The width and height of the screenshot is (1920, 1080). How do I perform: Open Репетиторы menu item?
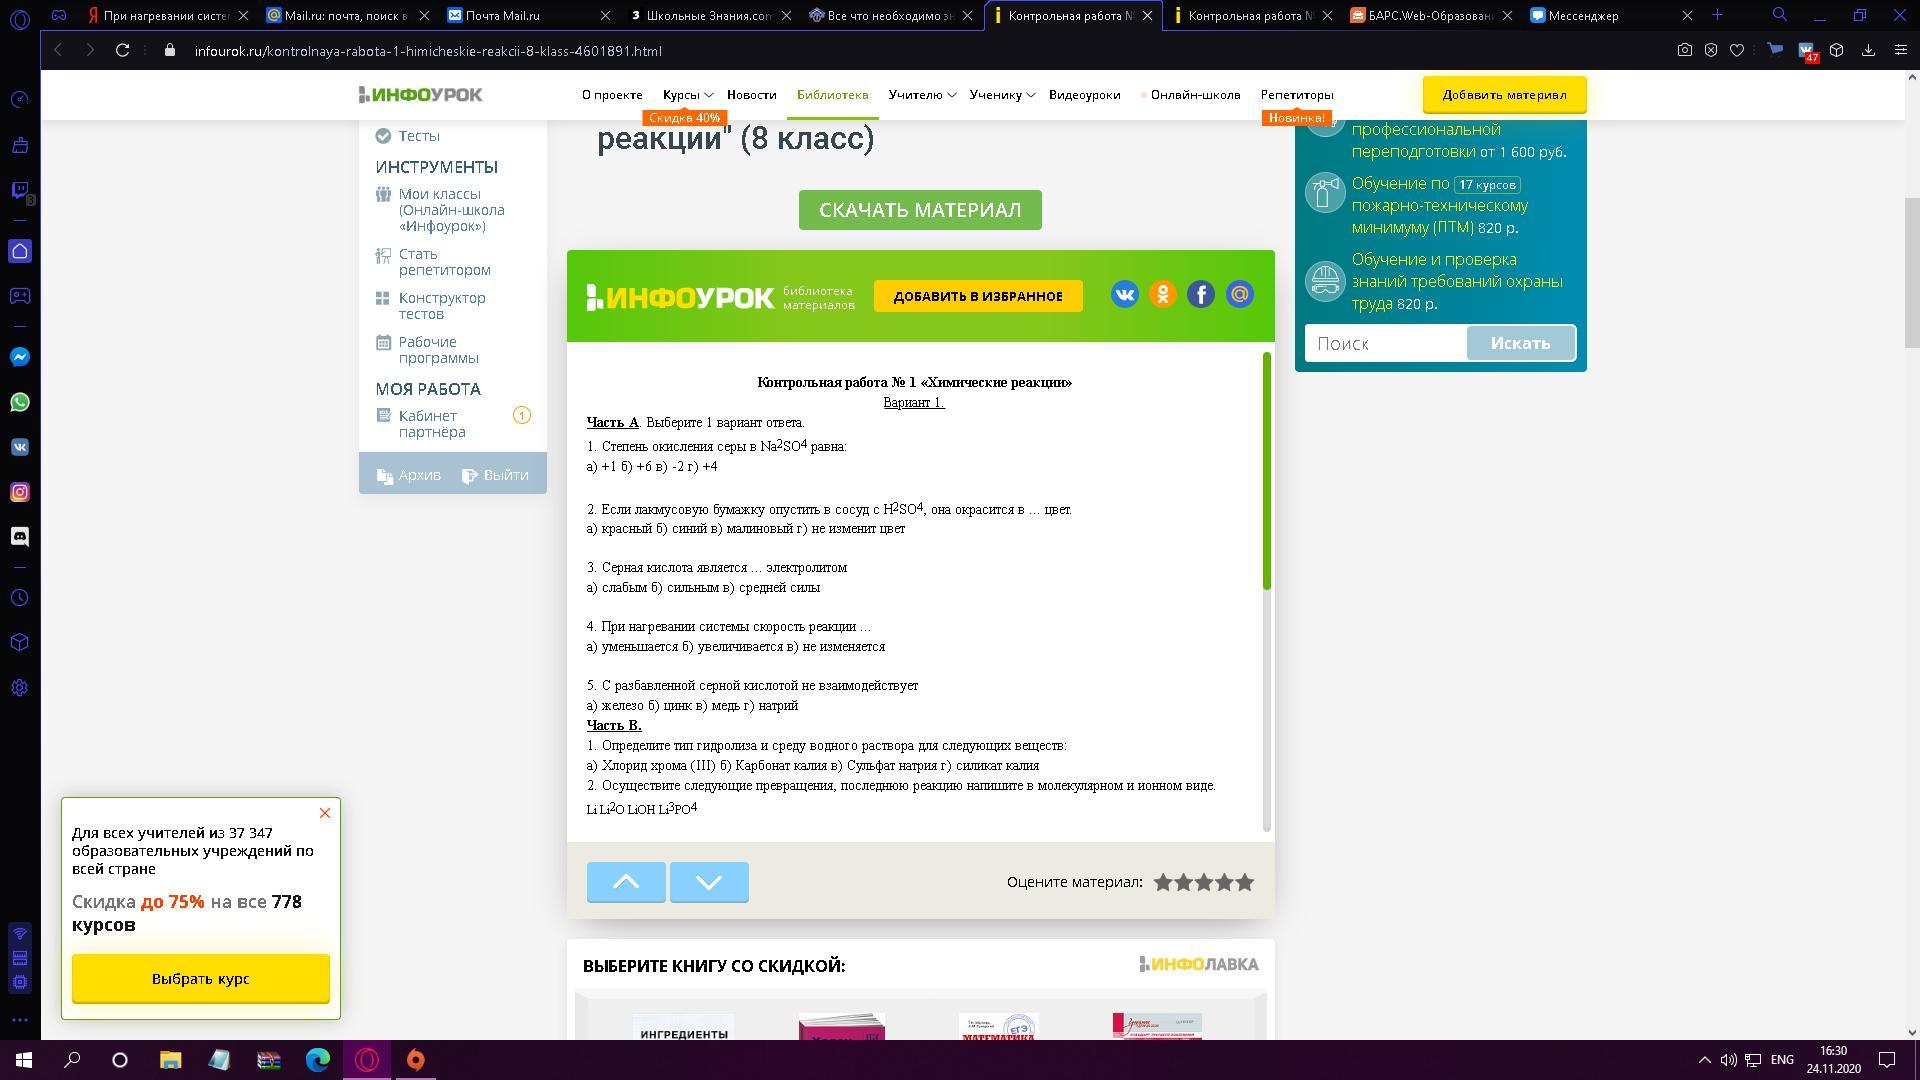tap(1297, 95)
